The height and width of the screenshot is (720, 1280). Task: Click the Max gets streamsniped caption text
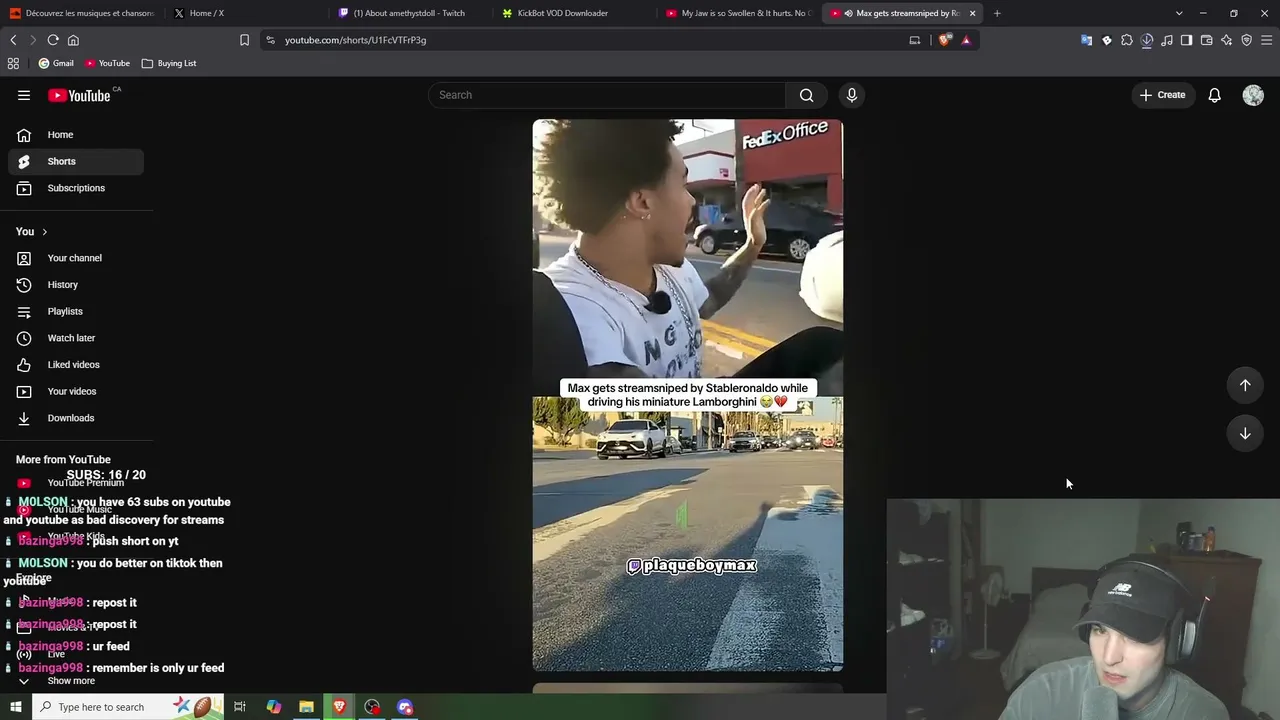[x=688, y=395]
